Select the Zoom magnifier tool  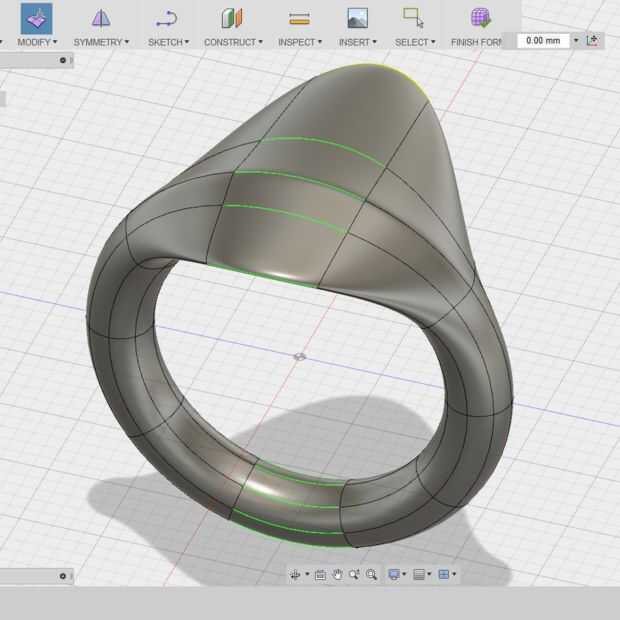(x=354, y=574)
